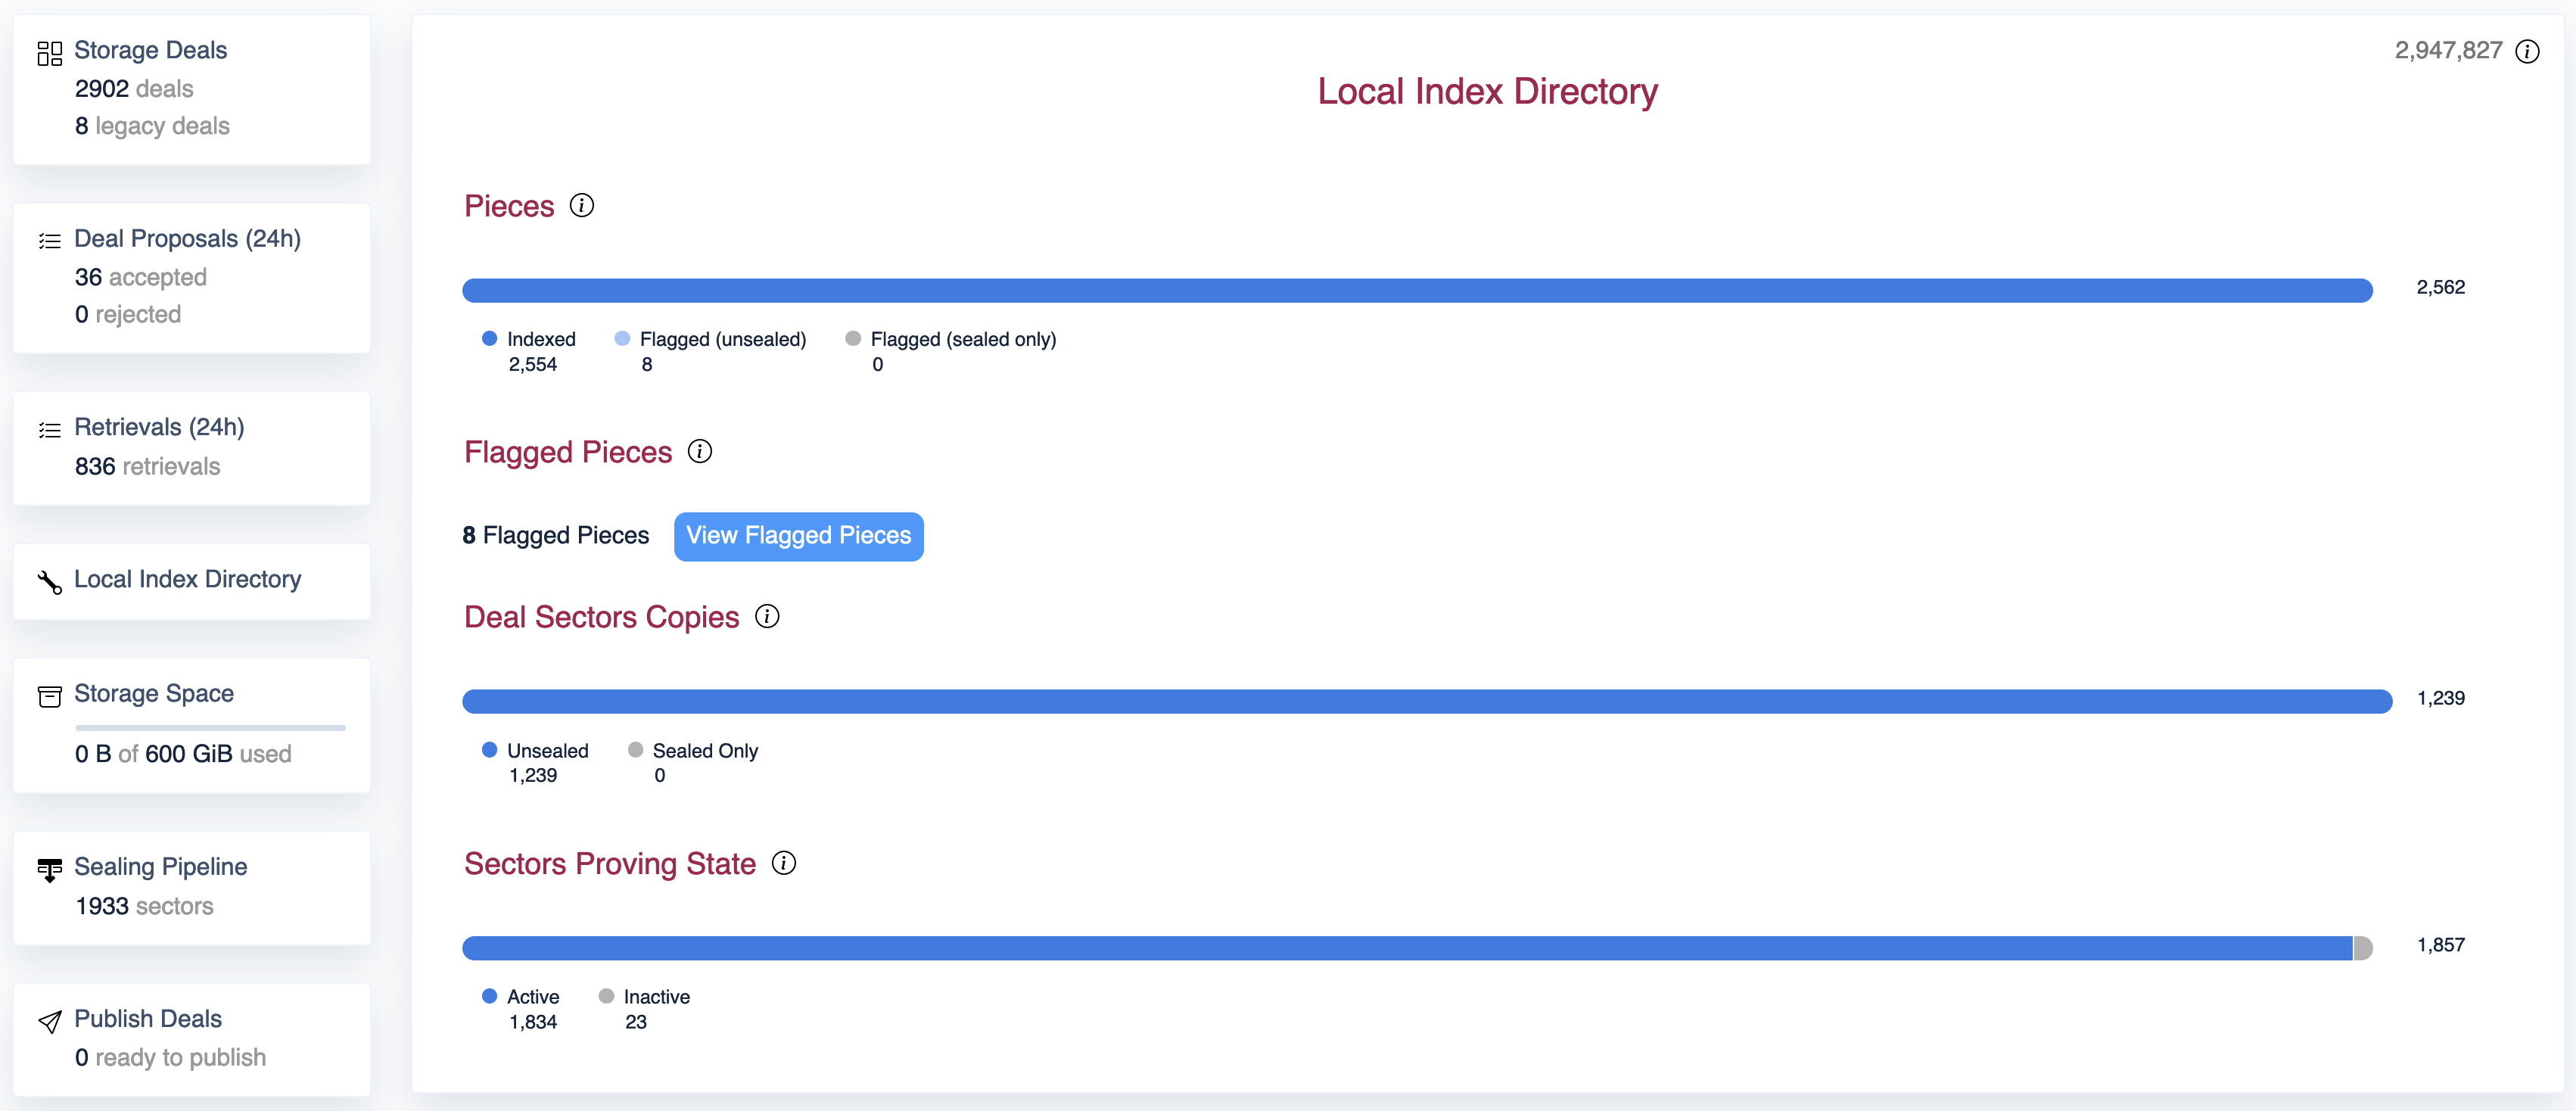2576x1111 pixels.
Task: Click the Retrievals list icon
Action: (49, 430)
